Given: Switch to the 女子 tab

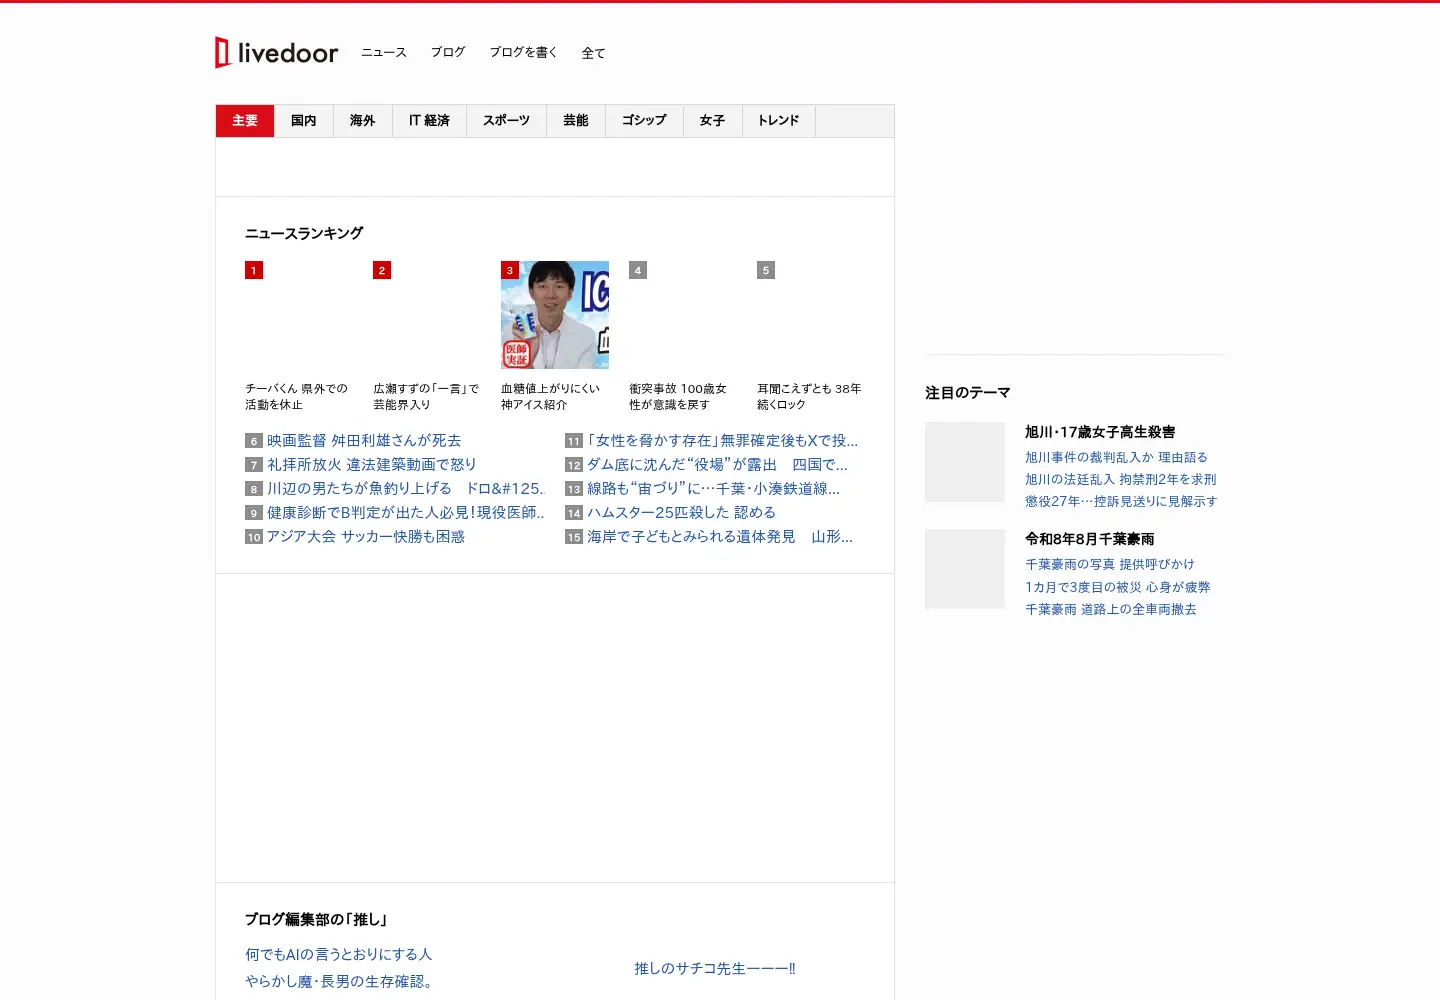Looking at the screenshot, I should pyautogui.click(x=713, y=121).
